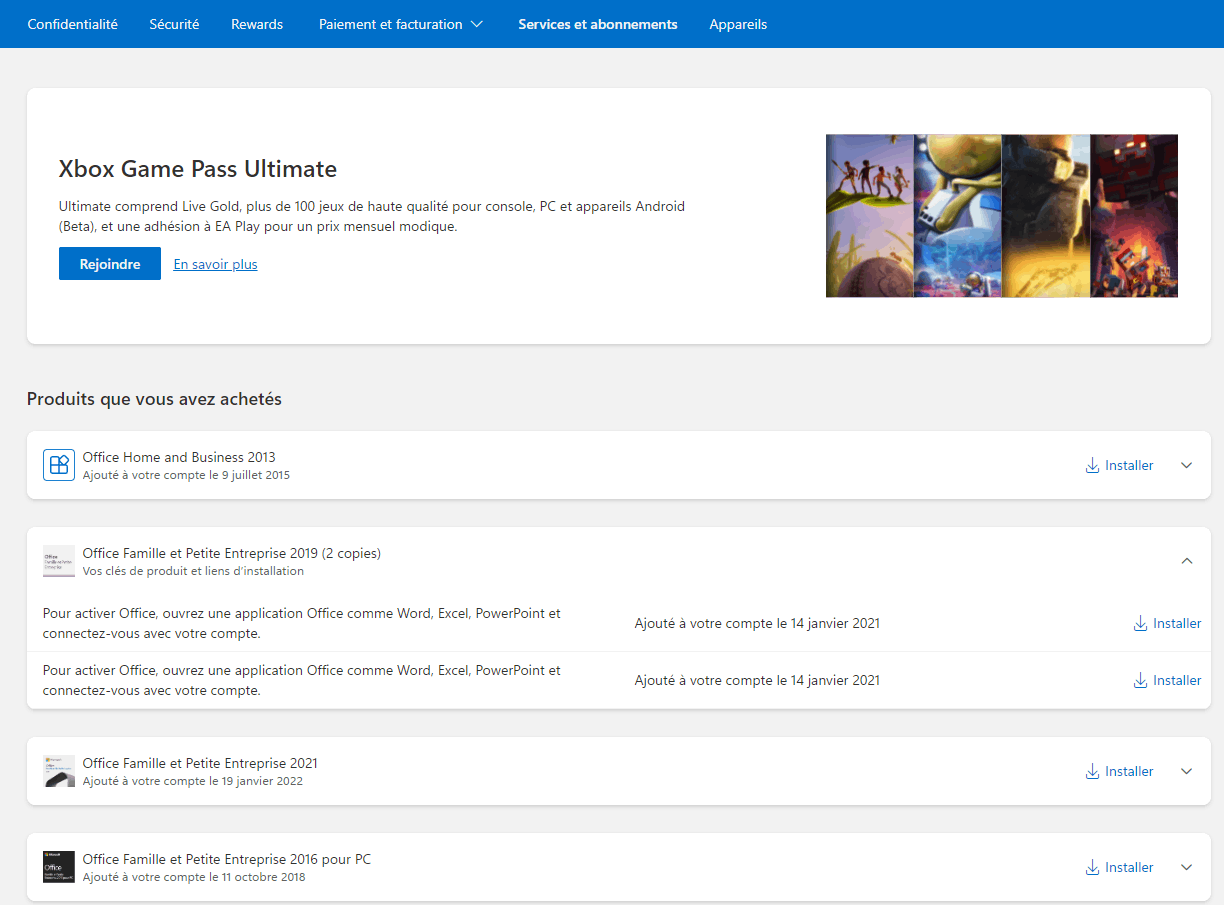Click 'Ajouté à votre compte le 11 octobre 2018'
Viewport: 1224px width, 905px height.
pos(194,877)
